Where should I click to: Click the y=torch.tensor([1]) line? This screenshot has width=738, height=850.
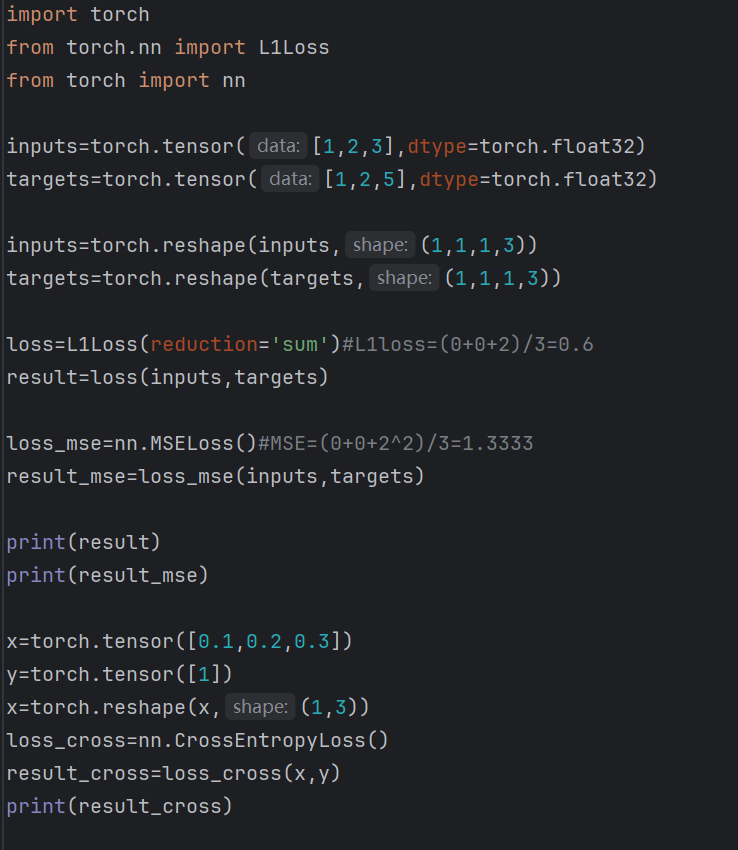(119, 674)
